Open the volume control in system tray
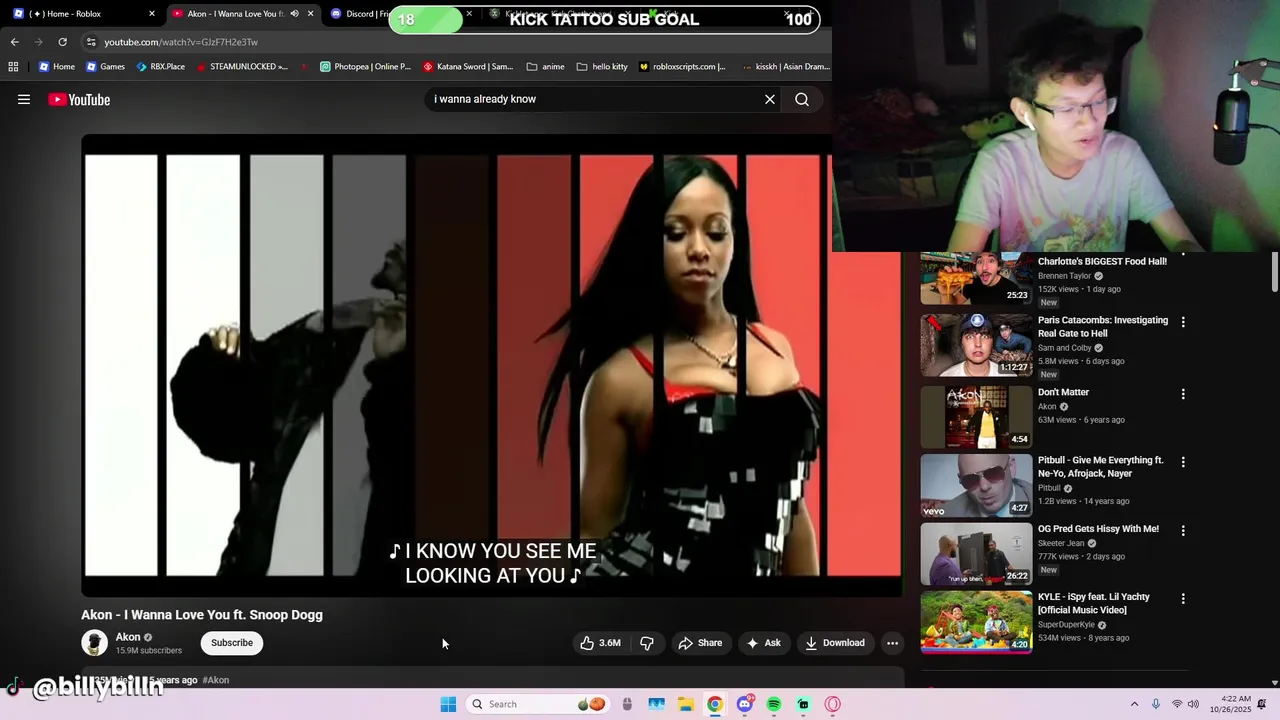Image resolution: width=1280 pixels, height=720 pixels. [1193, 704]
